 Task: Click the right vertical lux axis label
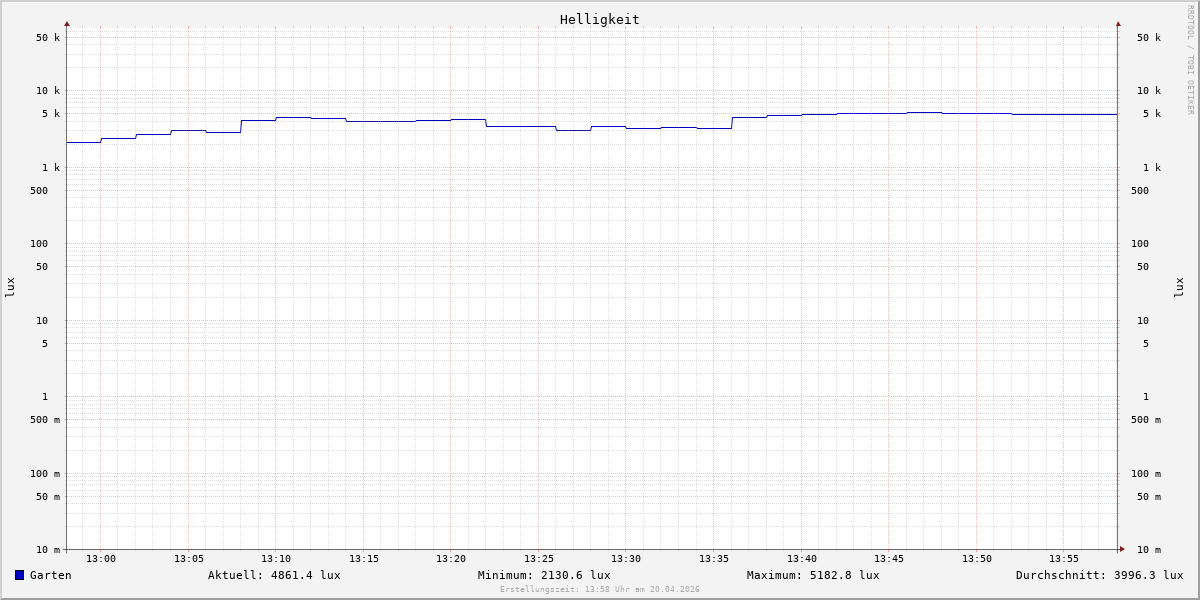pos(1180,288)
